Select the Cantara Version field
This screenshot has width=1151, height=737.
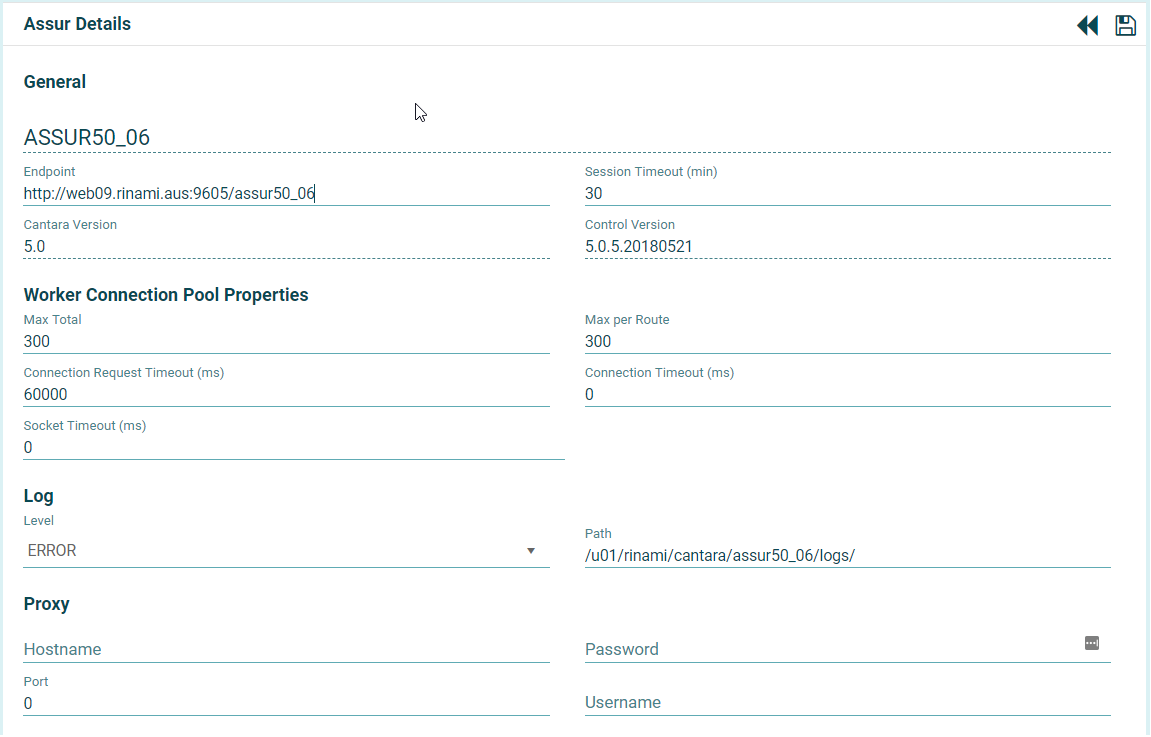pos(286,246)
